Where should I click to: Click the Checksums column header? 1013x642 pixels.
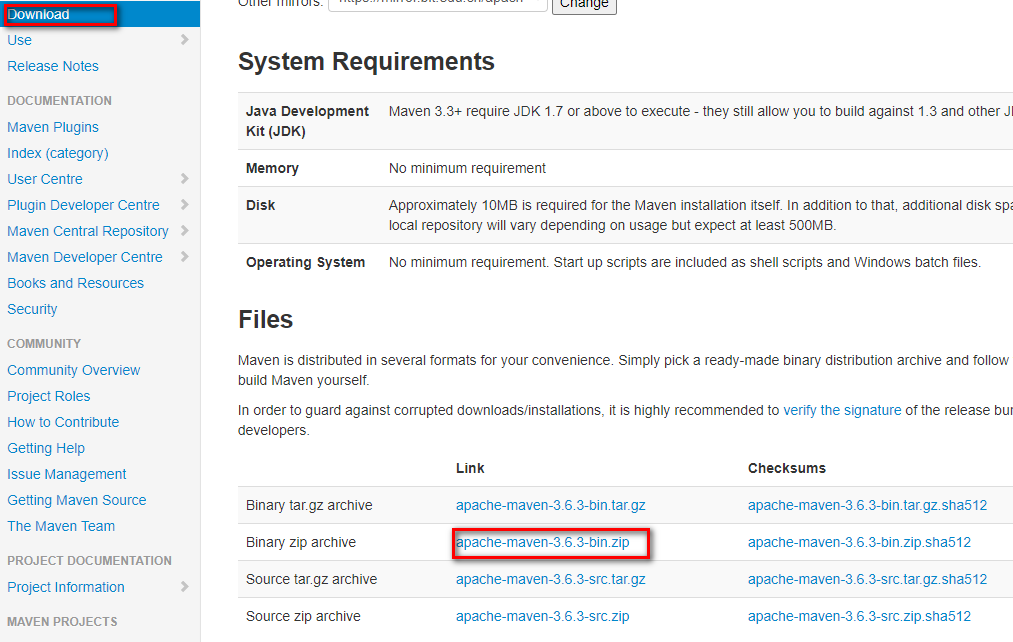(787, 468)
